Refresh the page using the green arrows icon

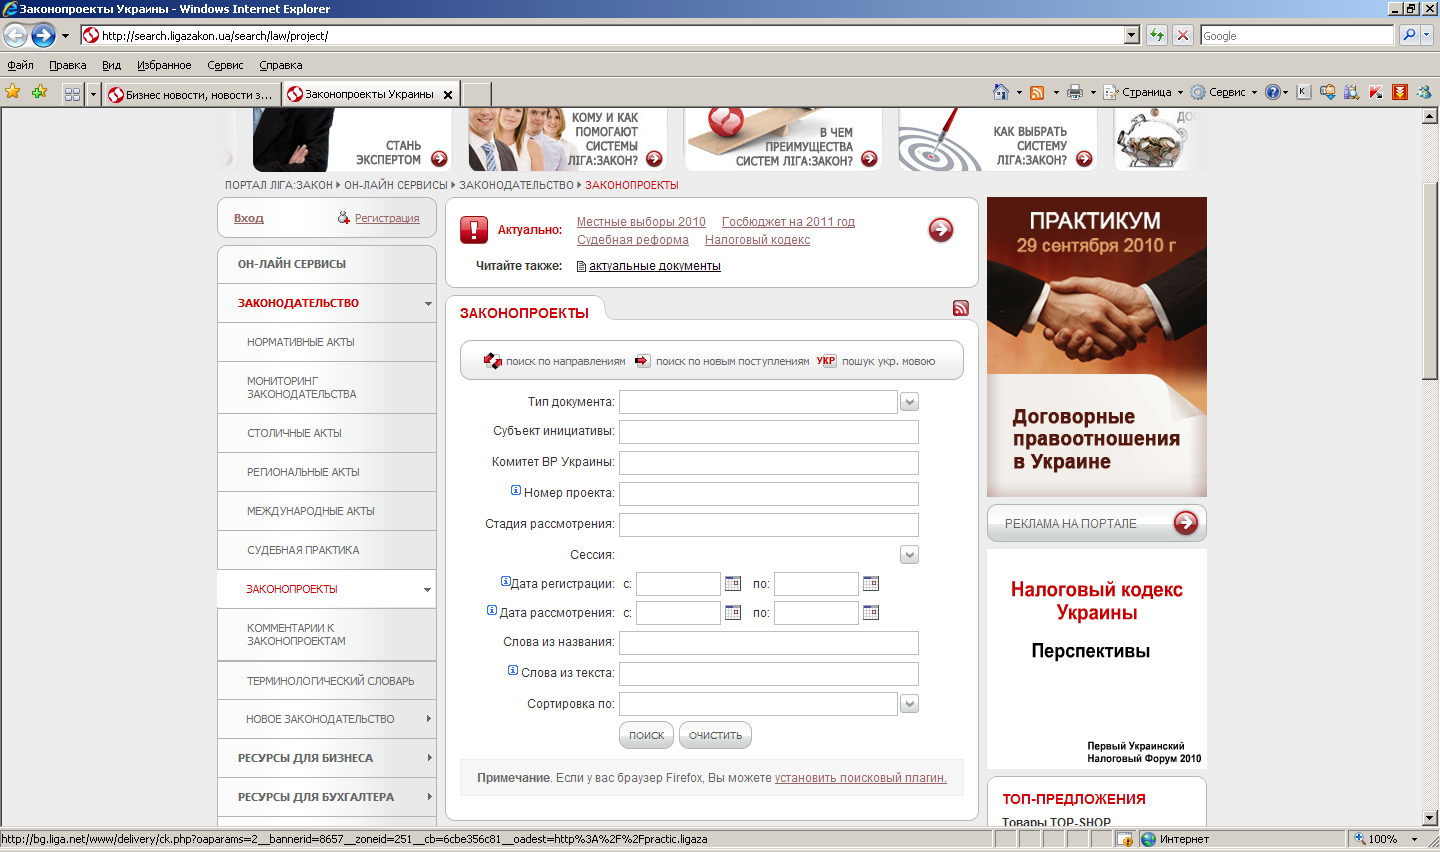[x=1157, y=35]
